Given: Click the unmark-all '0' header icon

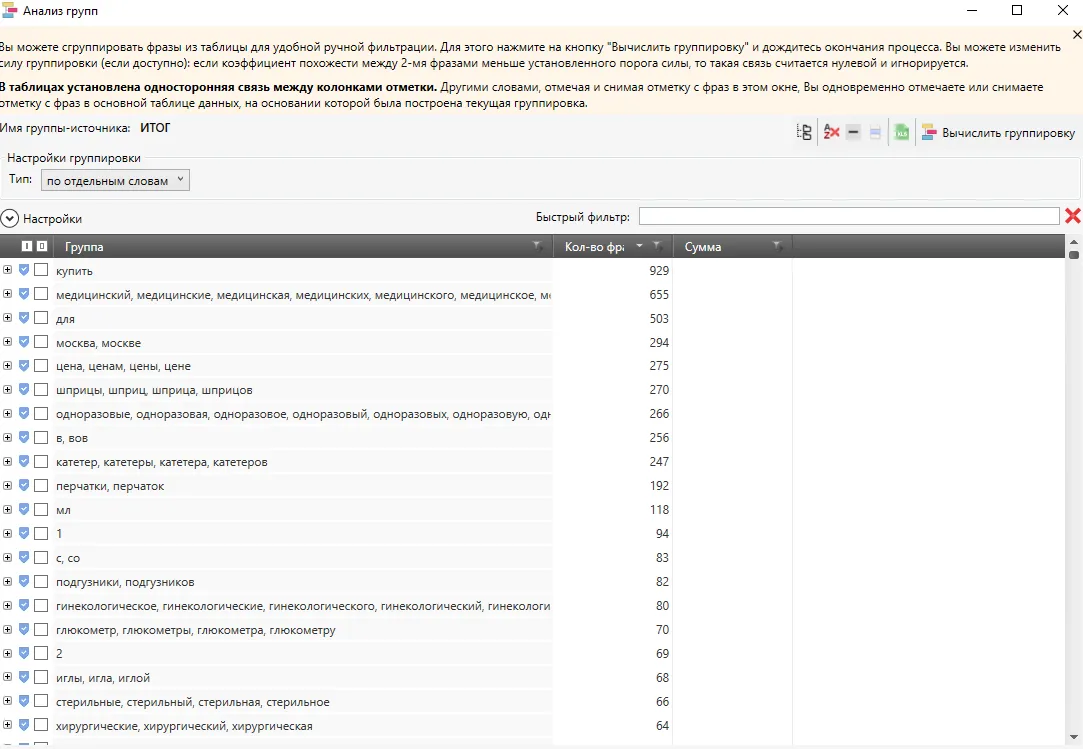Looking at the screenshot, I should (x=41, y=246).
